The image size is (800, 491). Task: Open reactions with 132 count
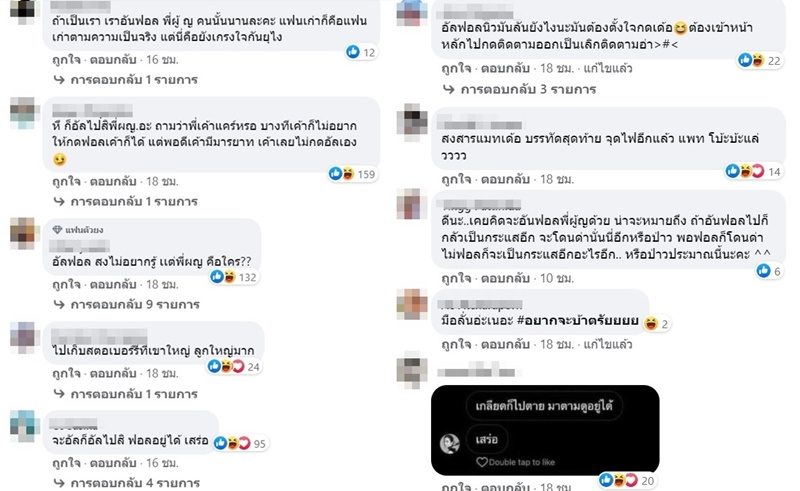(234, 277)
